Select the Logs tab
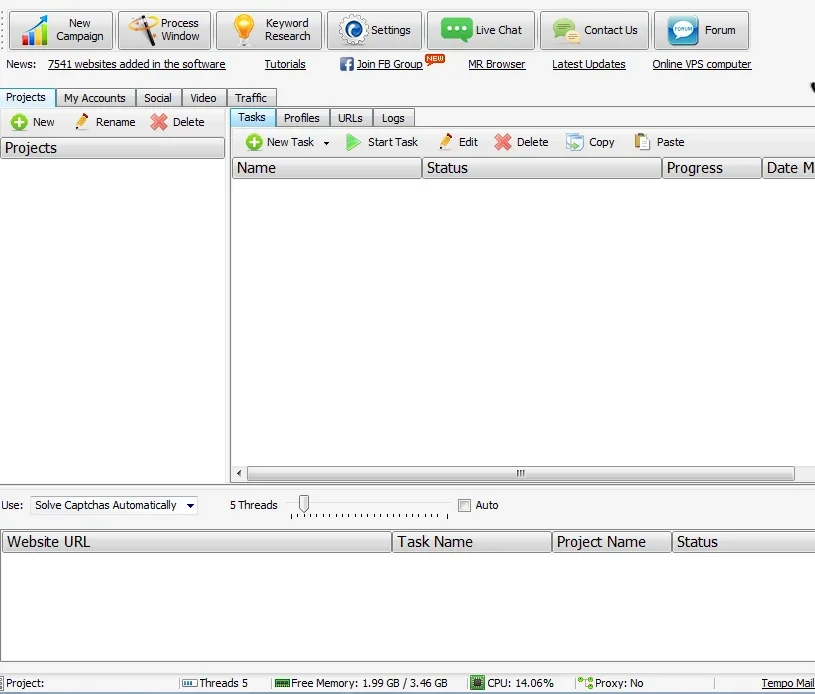This screenshot has width=815, height=694. (393, 118)
